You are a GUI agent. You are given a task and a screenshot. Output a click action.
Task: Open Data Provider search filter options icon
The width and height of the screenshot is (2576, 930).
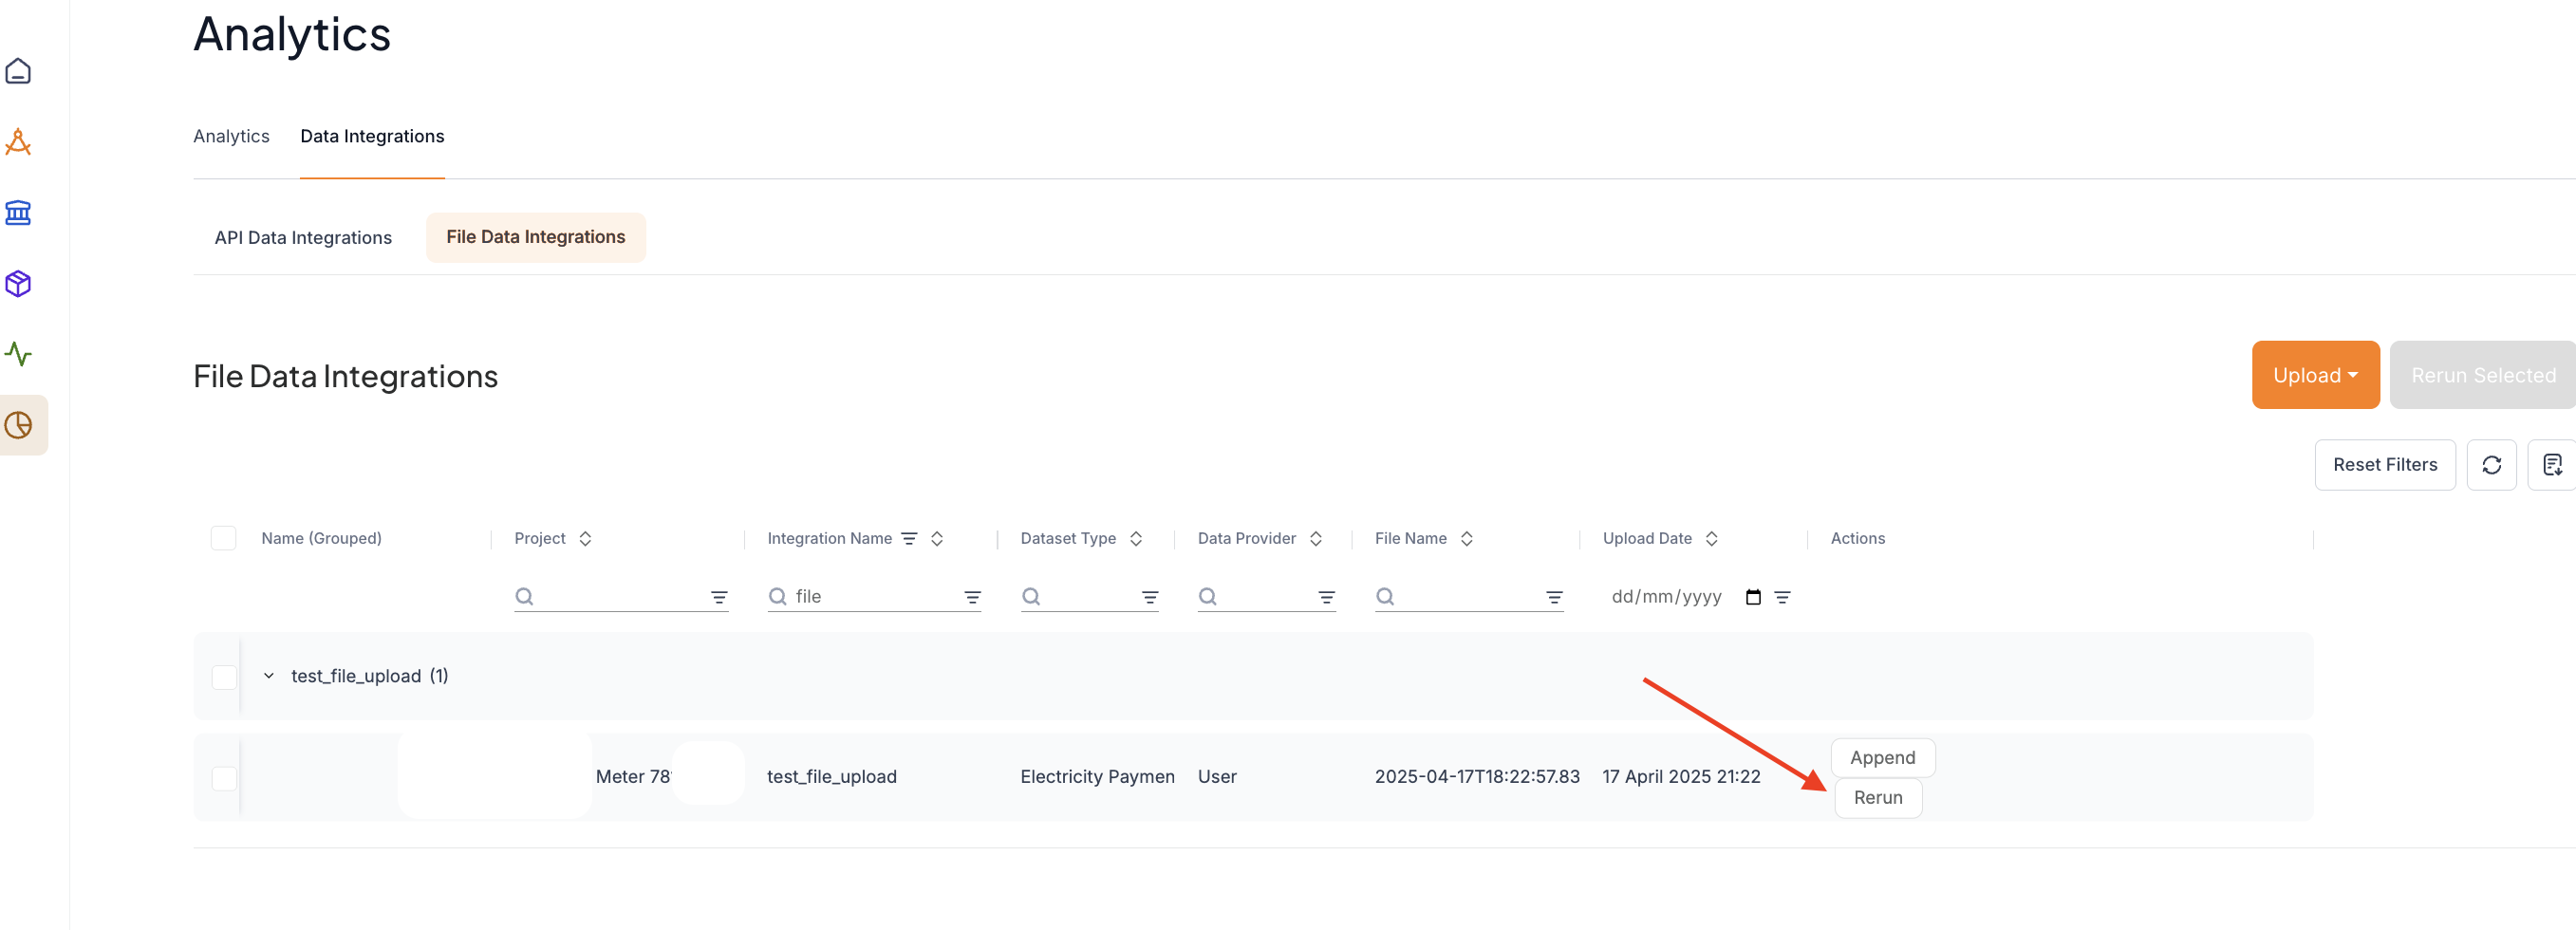click(x=1327, y=597)
